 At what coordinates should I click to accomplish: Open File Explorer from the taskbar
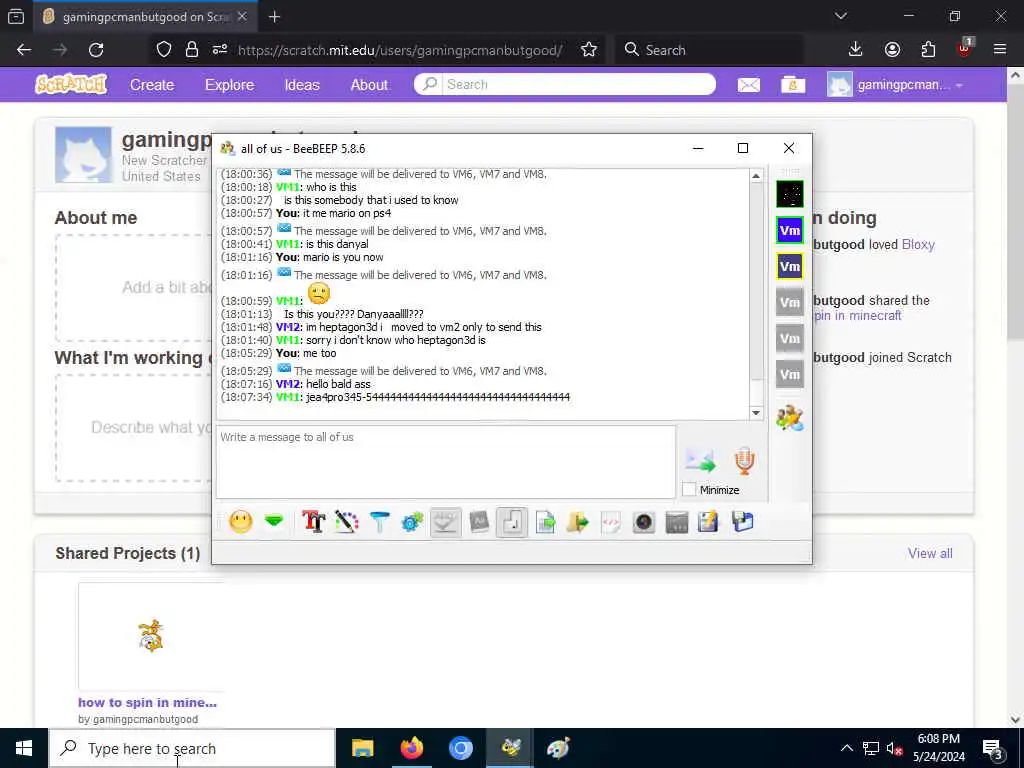tap(362, 748)
